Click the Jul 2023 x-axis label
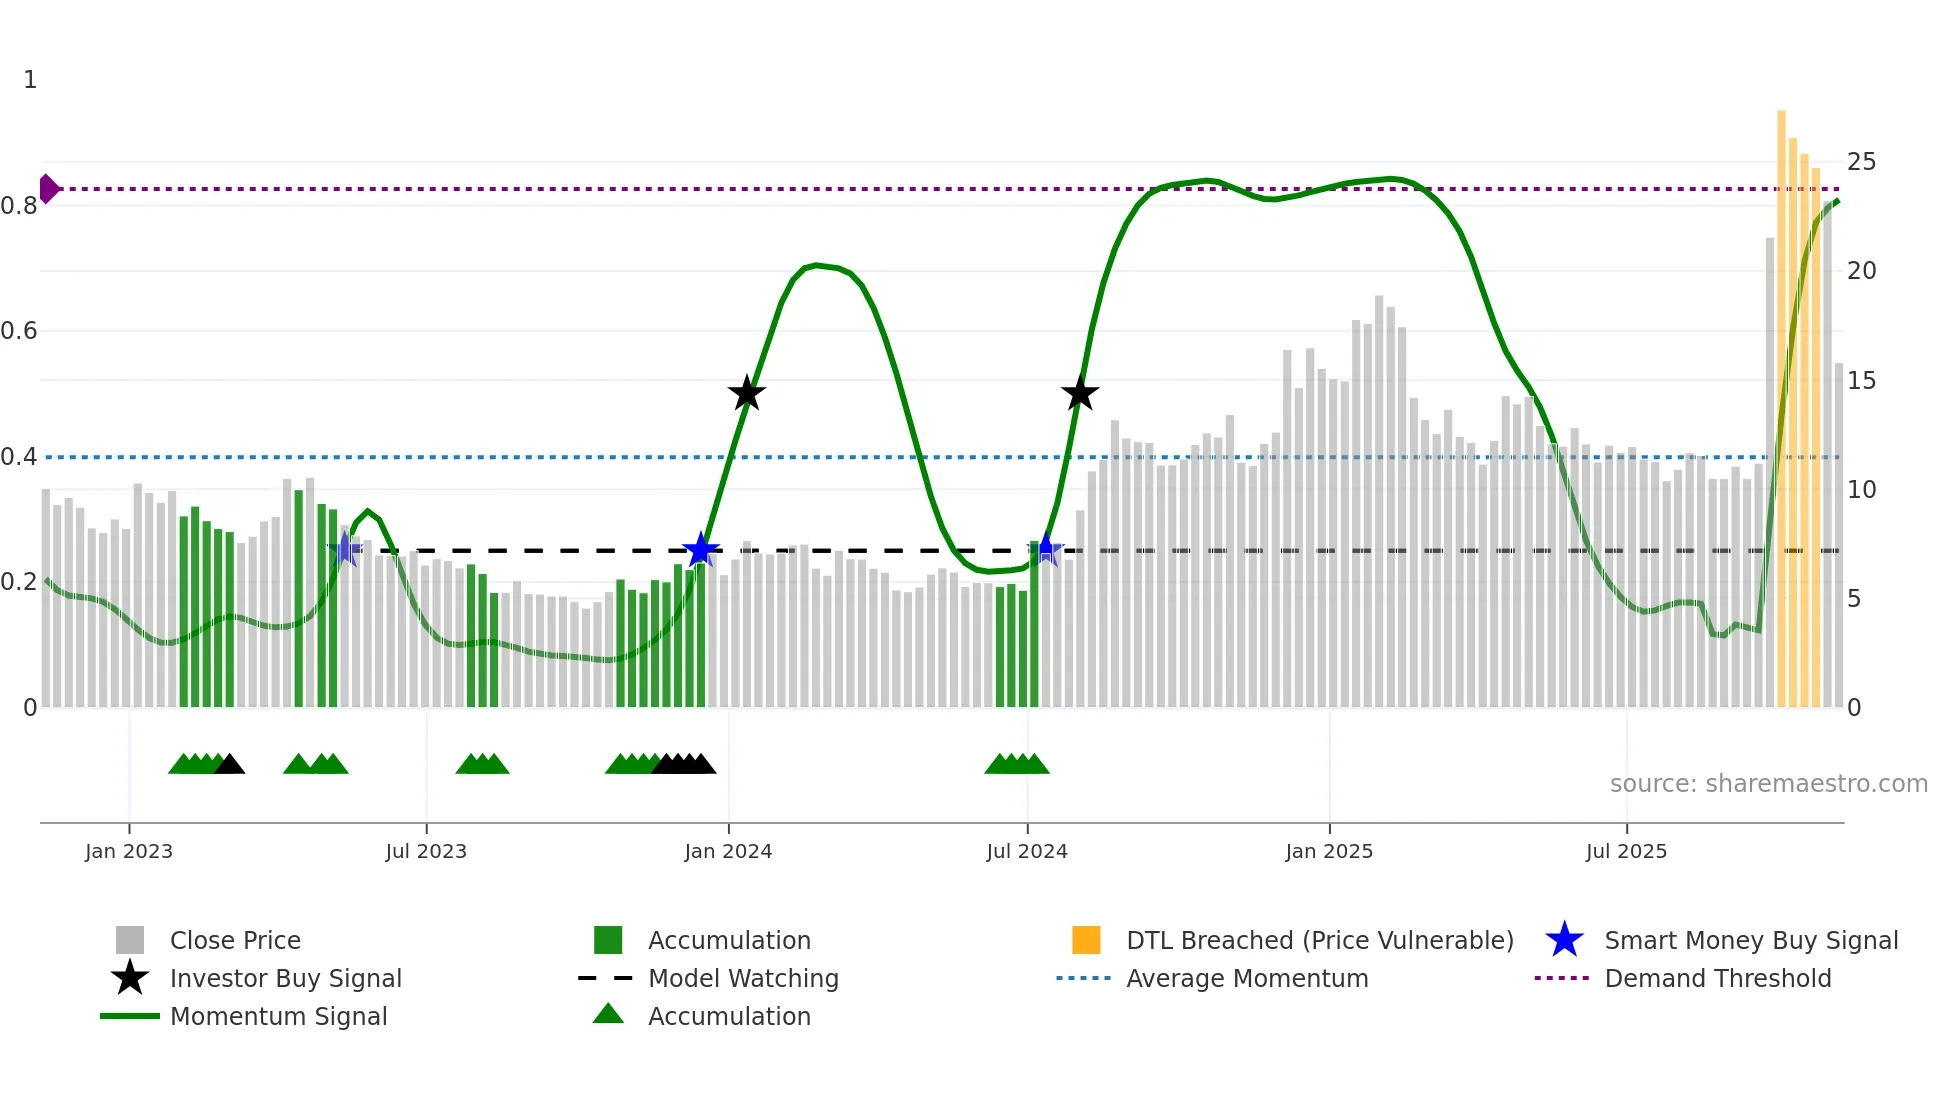The height and width of the screenshot is (1102, 1960). (426, 851)
